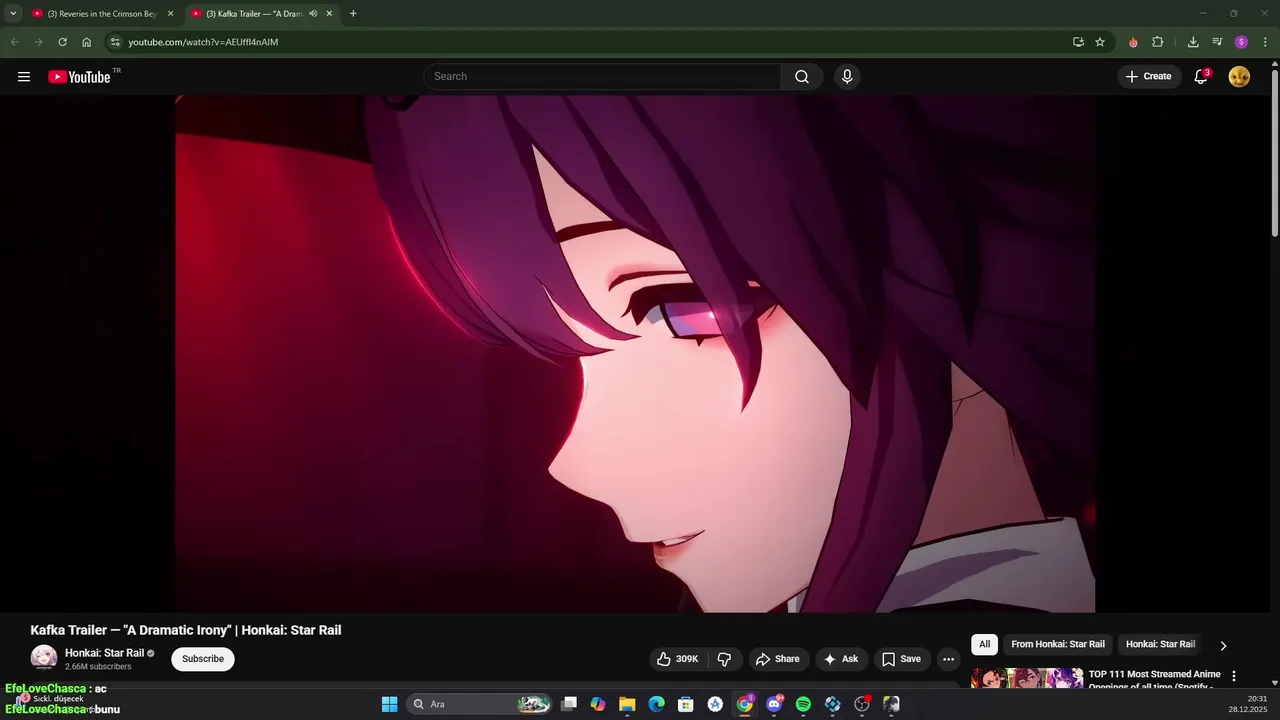
Task: Open Windows Start menu
Action: (390, 704)
